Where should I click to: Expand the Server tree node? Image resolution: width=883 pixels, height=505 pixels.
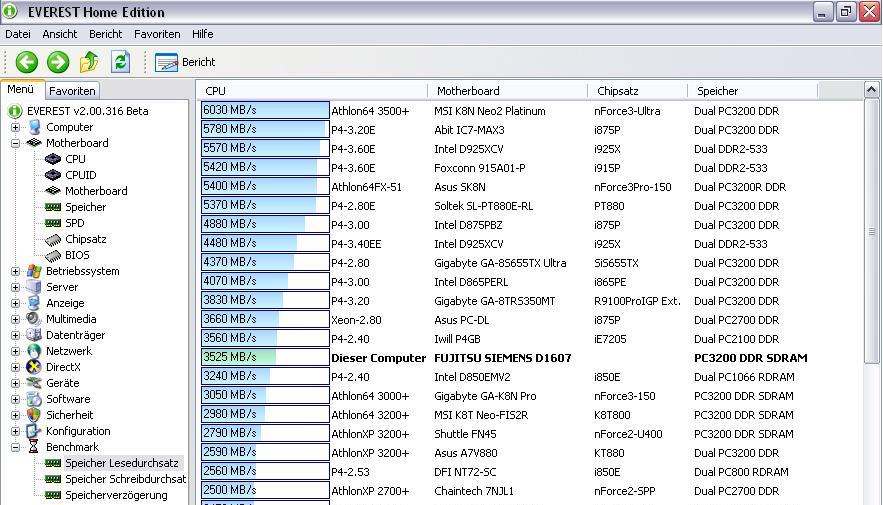pyautogui.click(x=16, y=288)
